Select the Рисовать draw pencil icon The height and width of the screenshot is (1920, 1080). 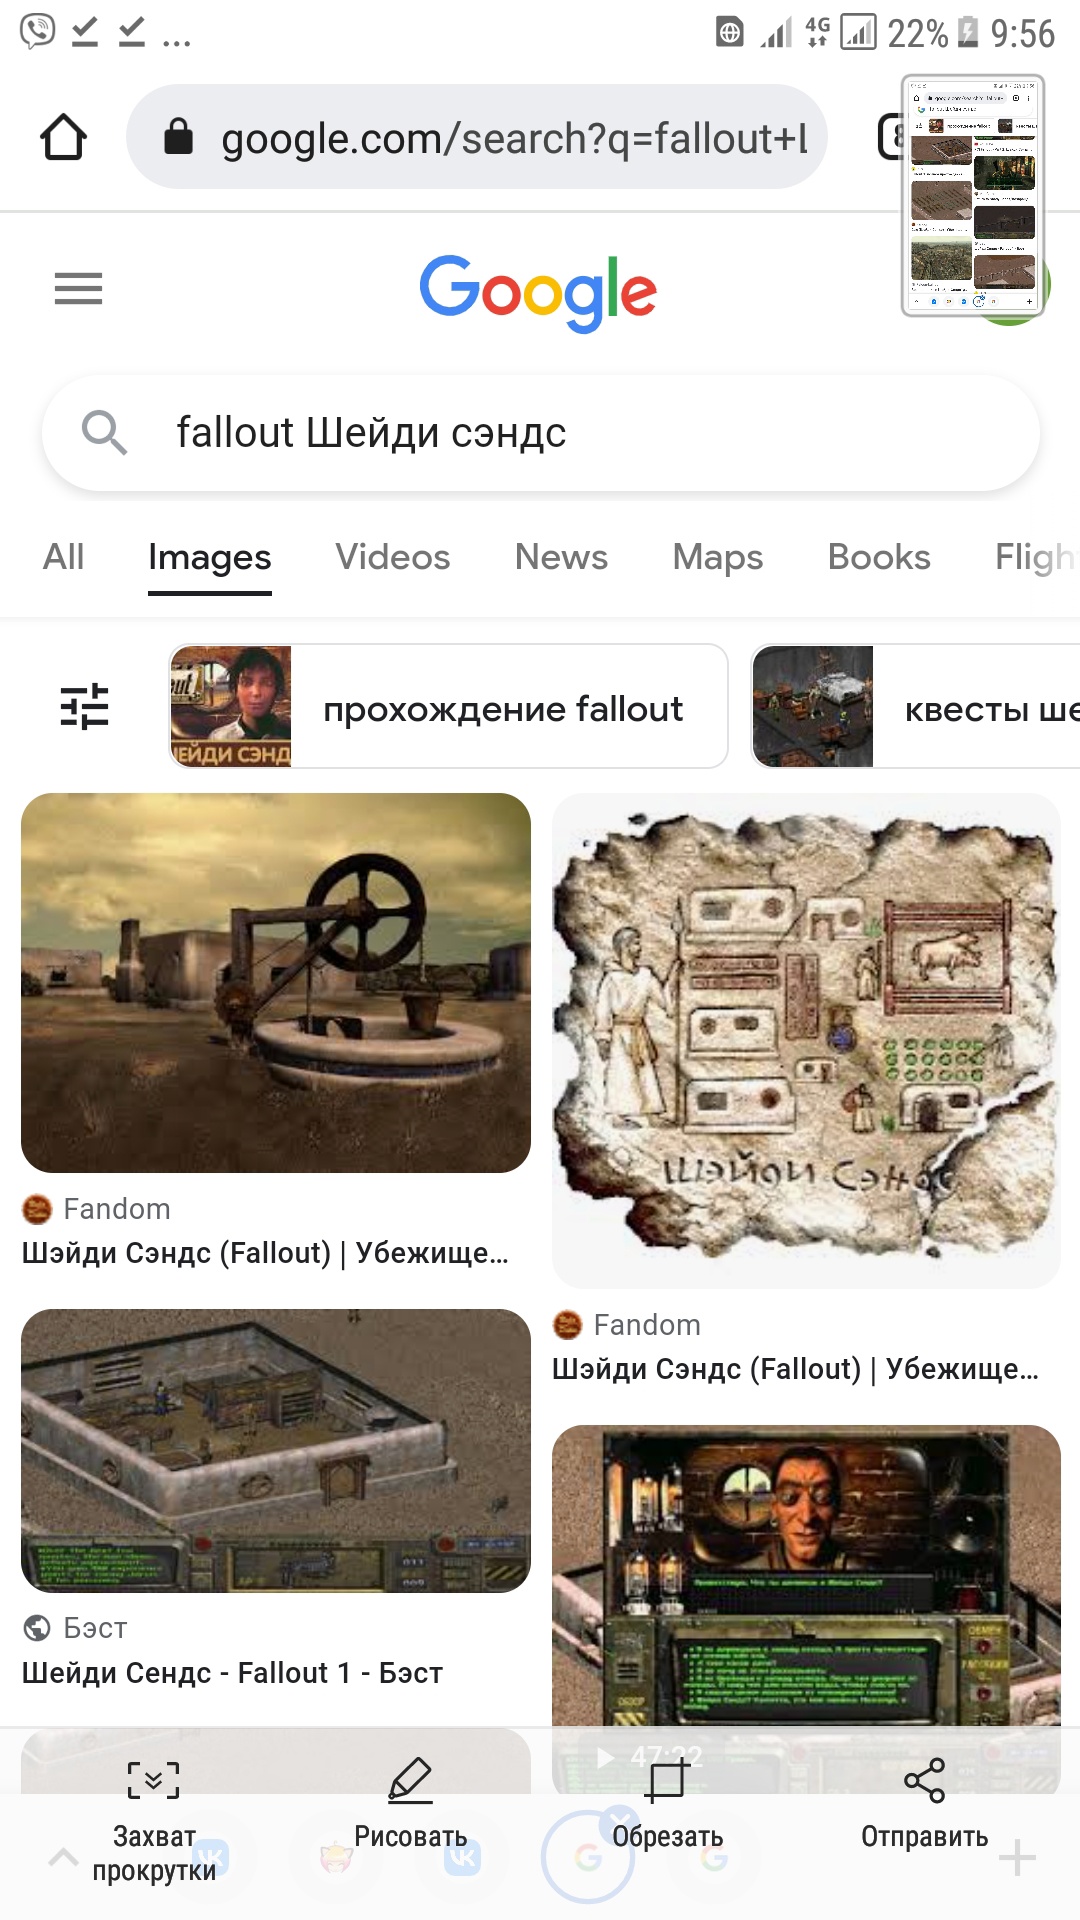point(410,1780)
